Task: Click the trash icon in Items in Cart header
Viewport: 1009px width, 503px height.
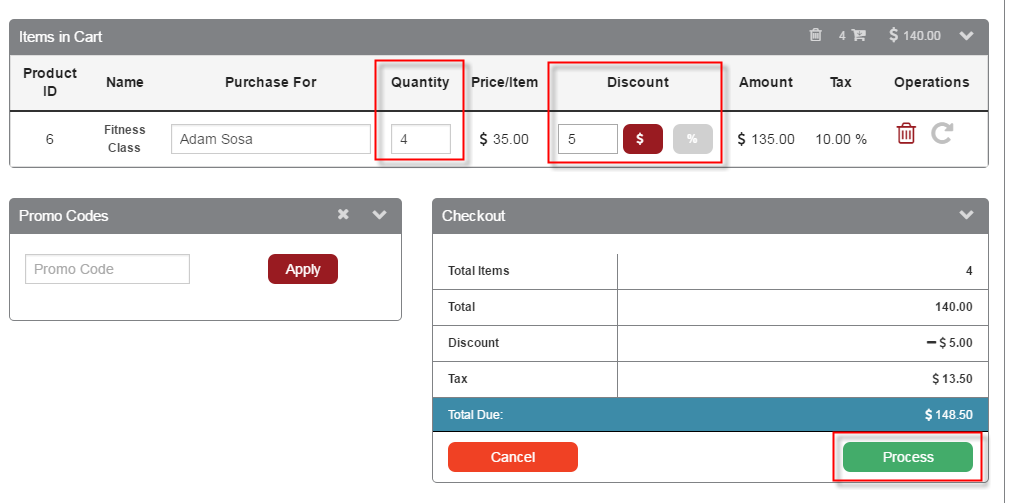Action: 815,35
